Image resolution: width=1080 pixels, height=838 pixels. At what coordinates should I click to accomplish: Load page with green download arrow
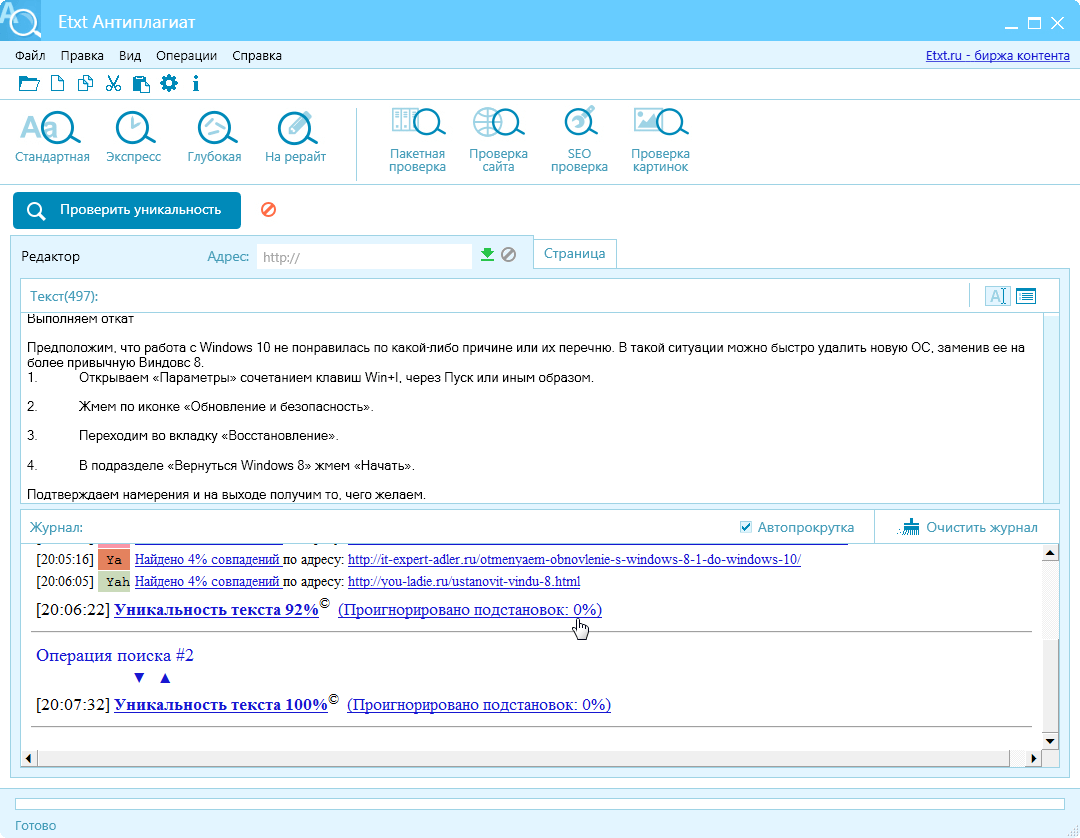488,255
